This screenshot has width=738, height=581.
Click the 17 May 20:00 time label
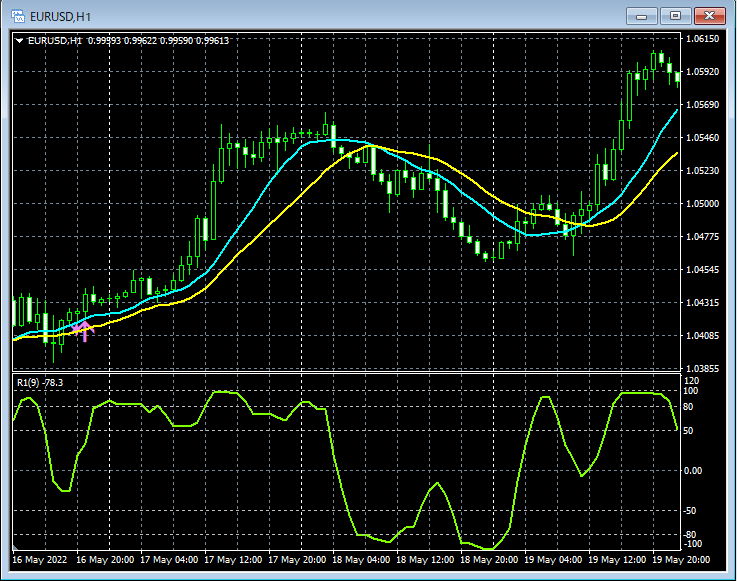[x=297, y=560]
